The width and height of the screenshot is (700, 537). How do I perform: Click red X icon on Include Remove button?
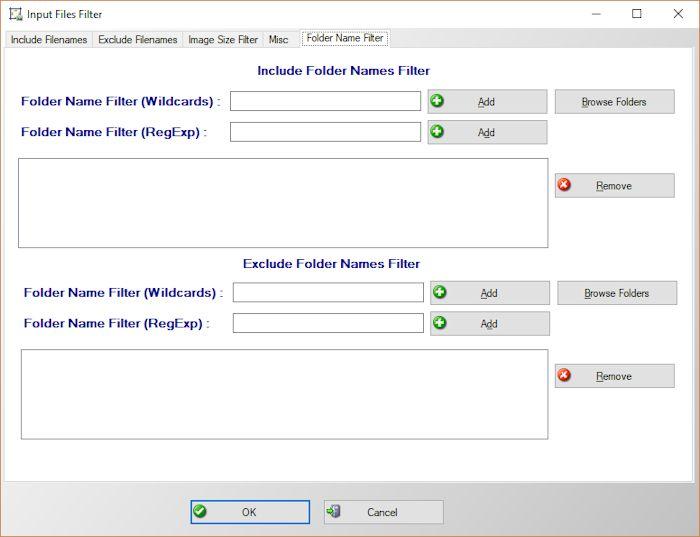pyautogui.click(x=565, y=185)
